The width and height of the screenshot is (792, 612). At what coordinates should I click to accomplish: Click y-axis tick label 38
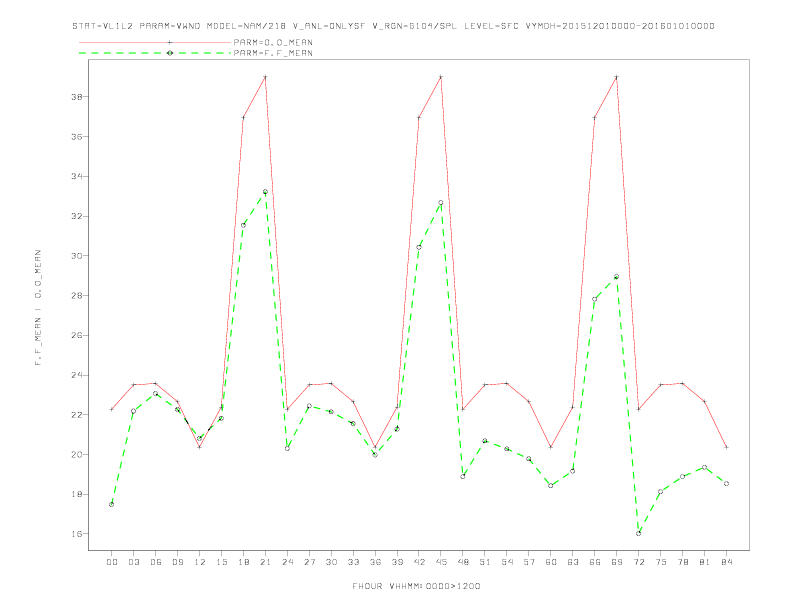[x=77, y=96]
